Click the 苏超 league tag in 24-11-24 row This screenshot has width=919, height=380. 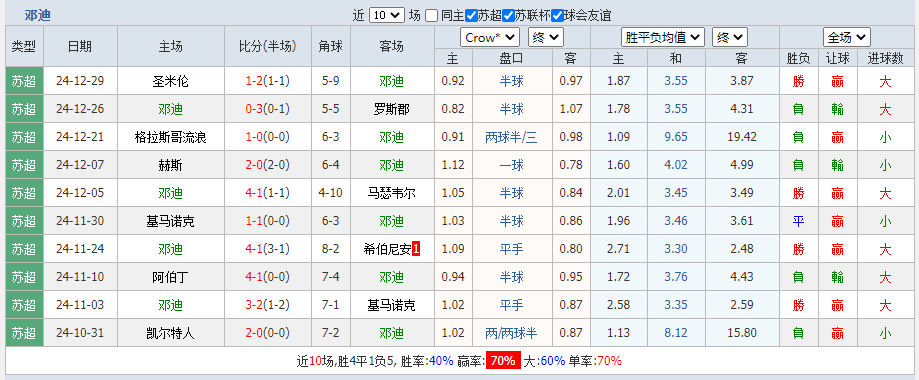(25, 249)
